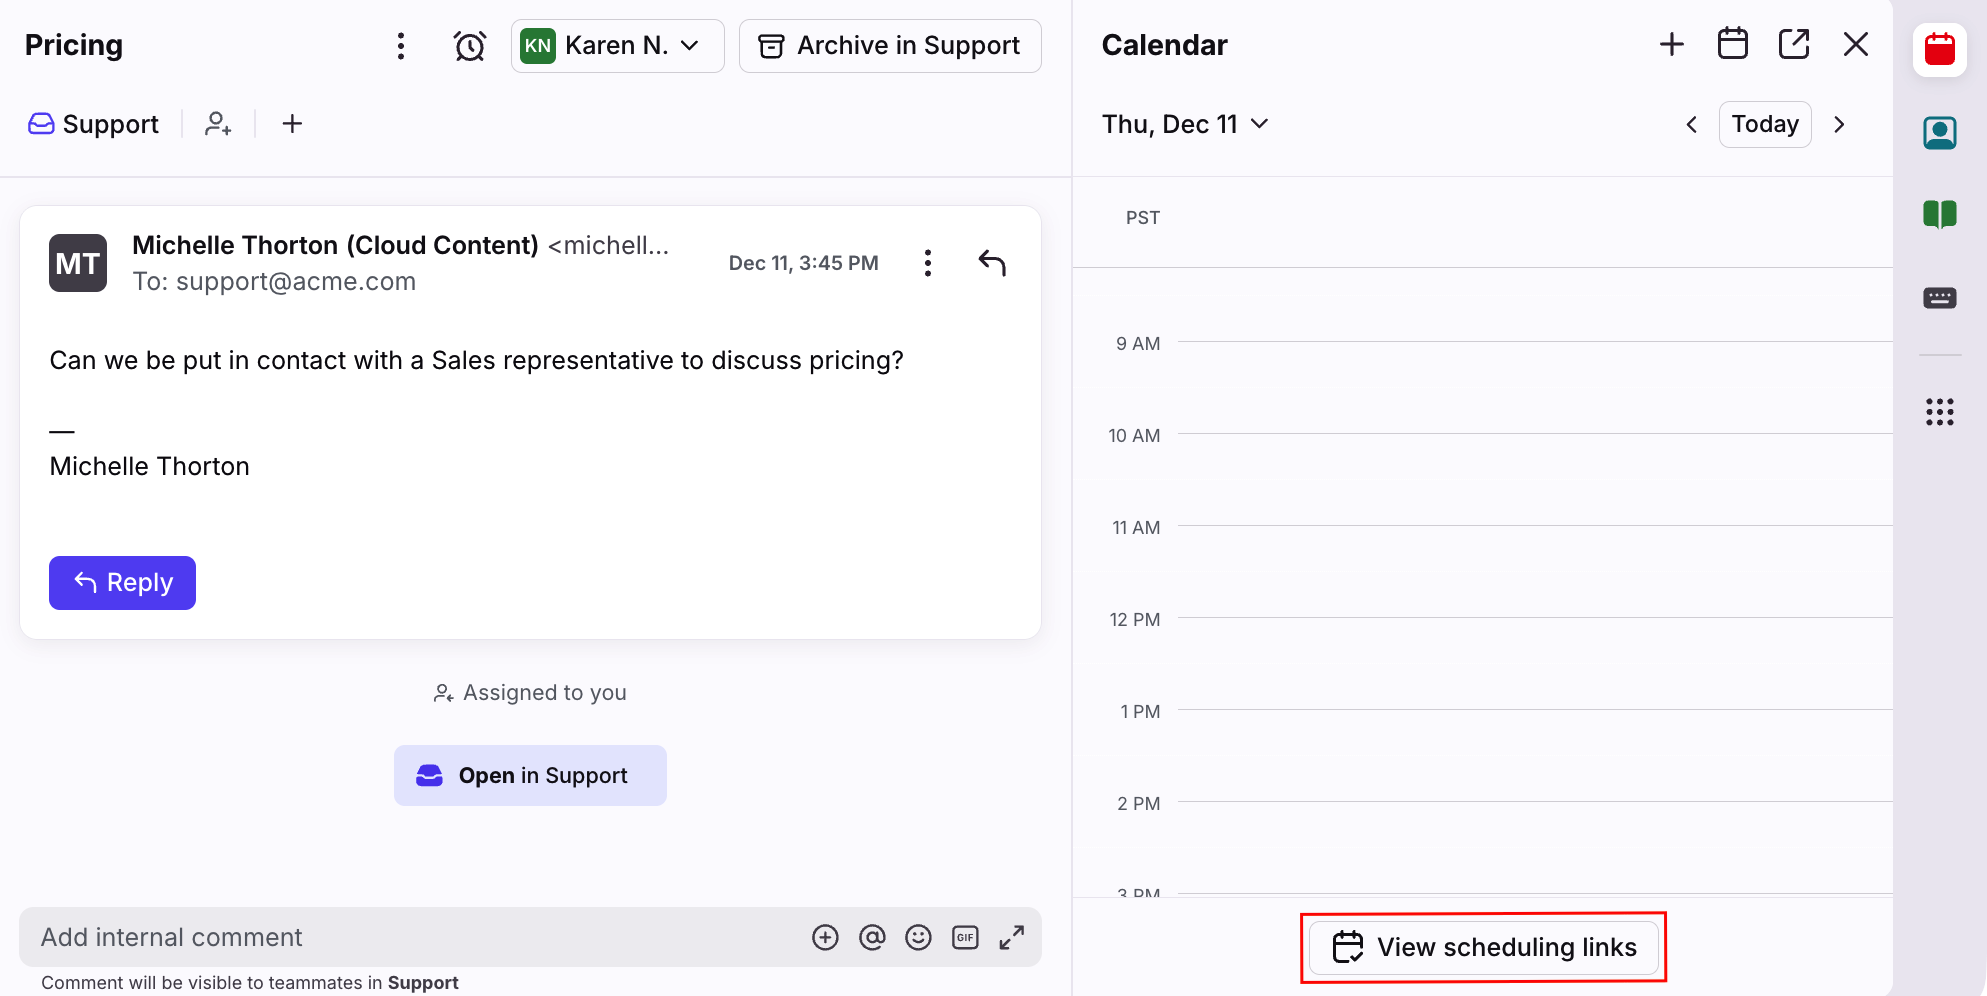Open contacts panel in sidebar

(x=1940, y=132)
